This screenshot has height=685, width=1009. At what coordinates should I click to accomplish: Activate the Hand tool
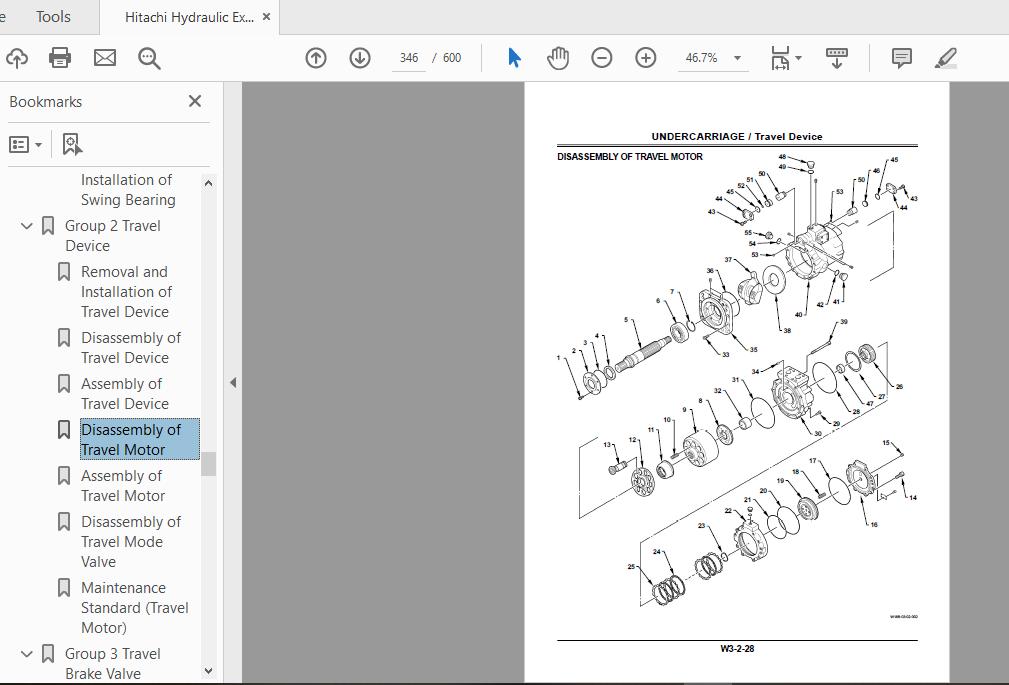557,57
